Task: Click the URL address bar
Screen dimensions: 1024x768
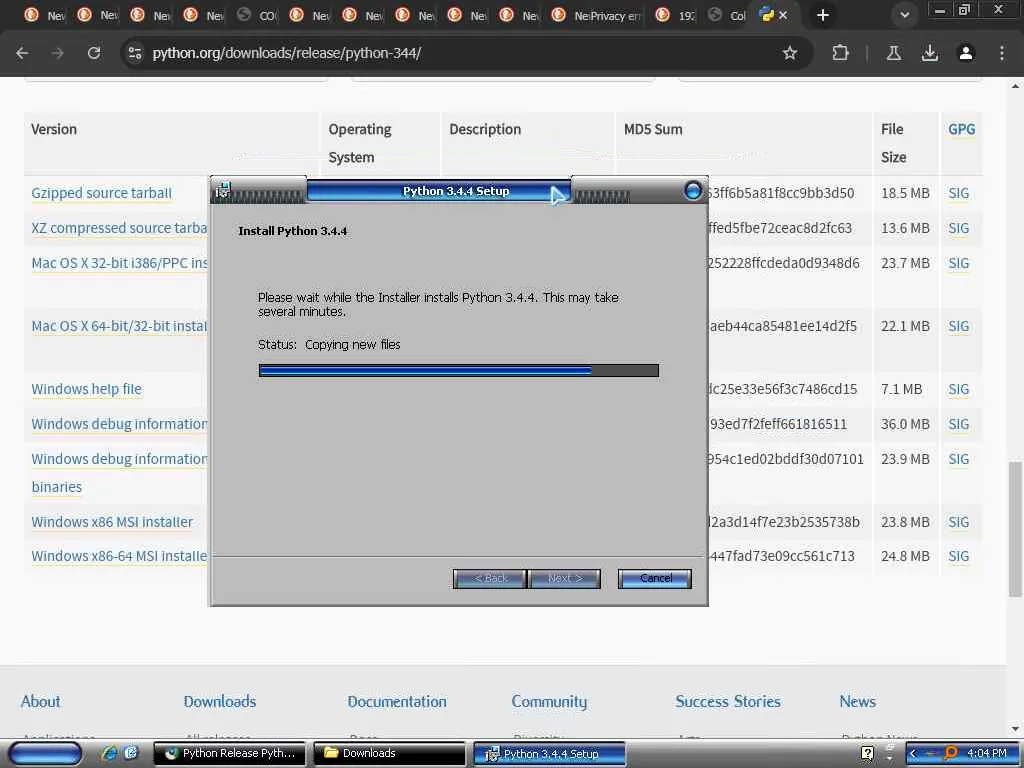Action: tap(457, 53)
